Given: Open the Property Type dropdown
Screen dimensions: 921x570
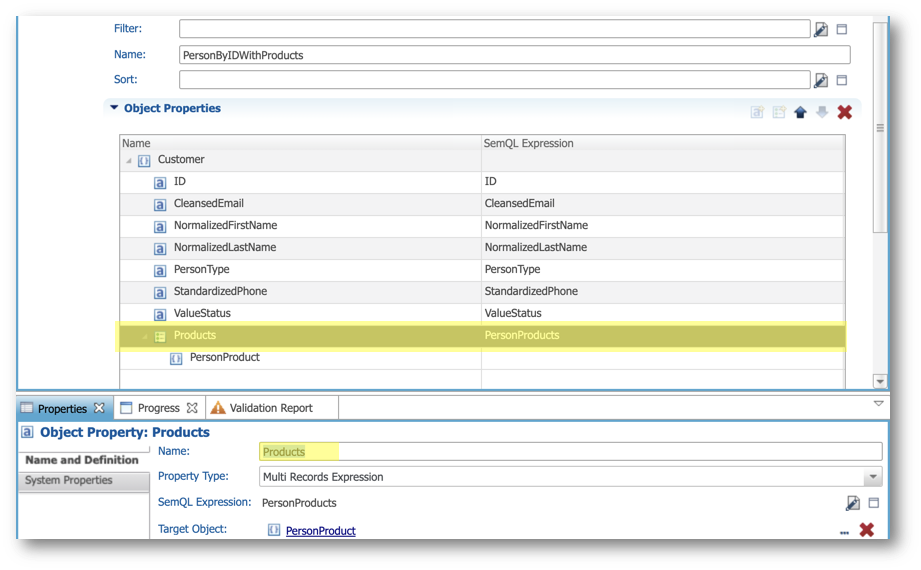Looking at the screenshot, I should 873,477.
